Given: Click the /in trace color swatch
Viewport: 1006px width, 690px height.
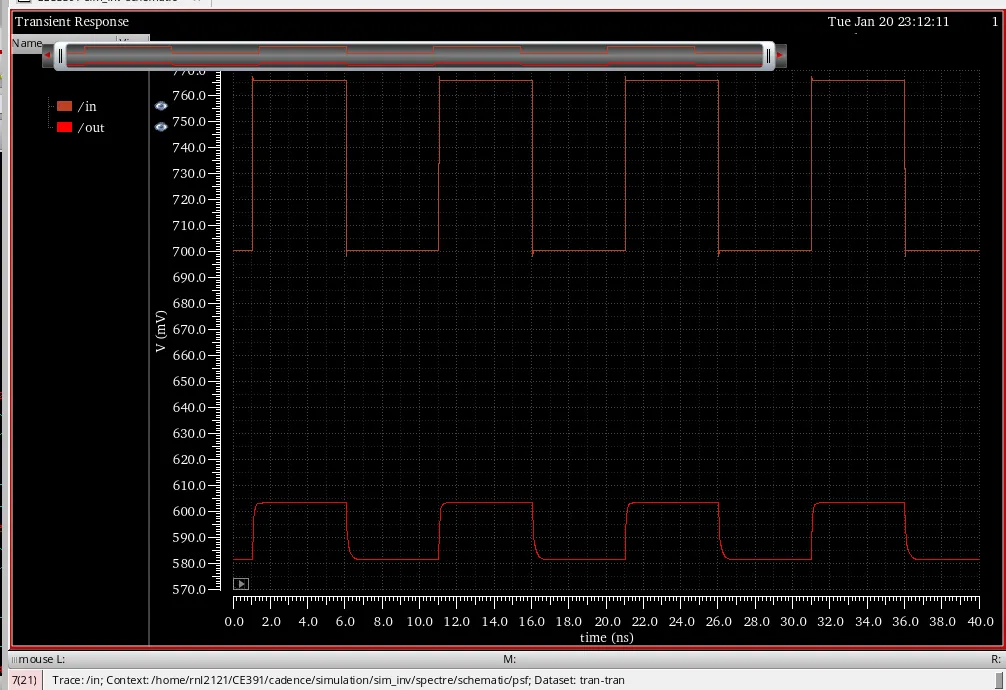Looking at the screenshot, I should click(65, 106).
